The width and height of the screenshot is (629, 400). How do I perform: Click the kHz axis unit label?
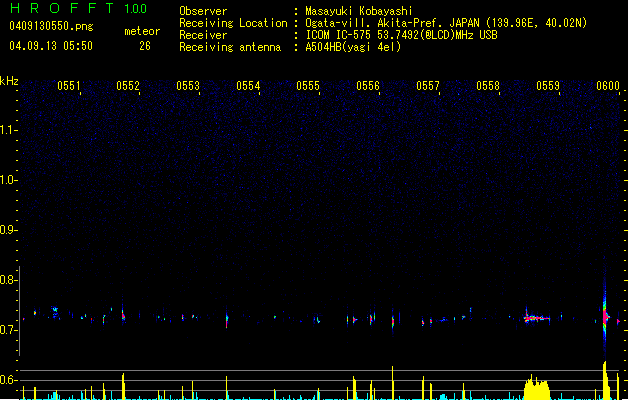(x=9, y=81)
